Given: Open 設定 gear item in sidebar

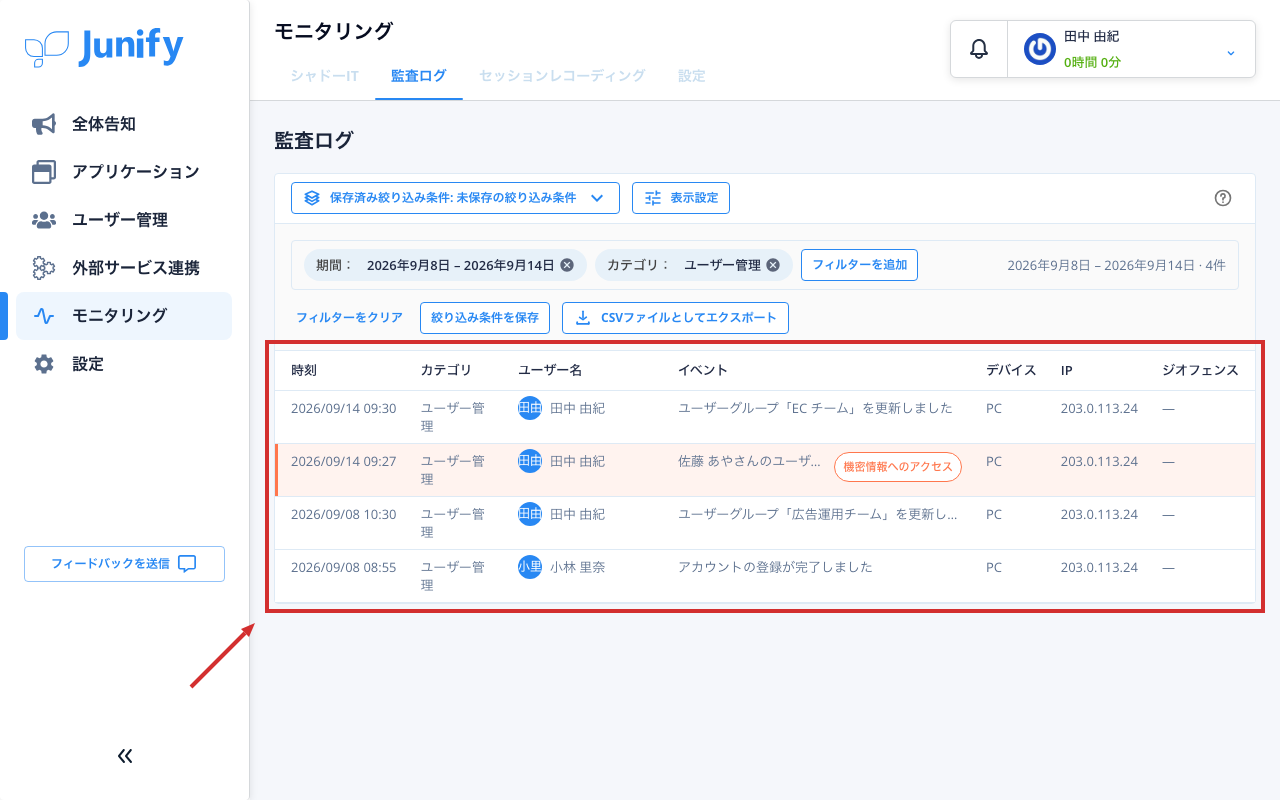Looking at the screenshot, I should click(x=124, y=364).
